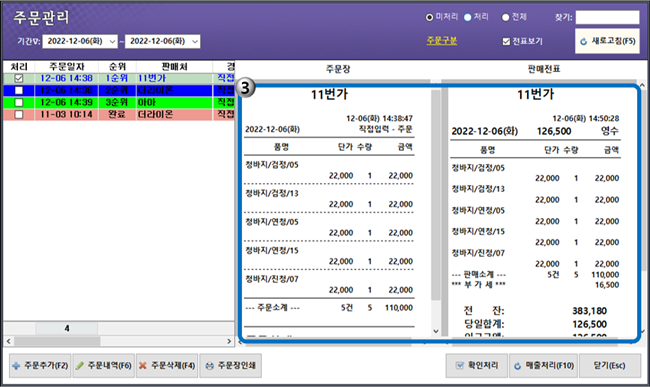Click the 전 잔 balance value 383,180
The height and width of the screenshot is (387, 650).
pyautogui.click(x=589, y=311)
